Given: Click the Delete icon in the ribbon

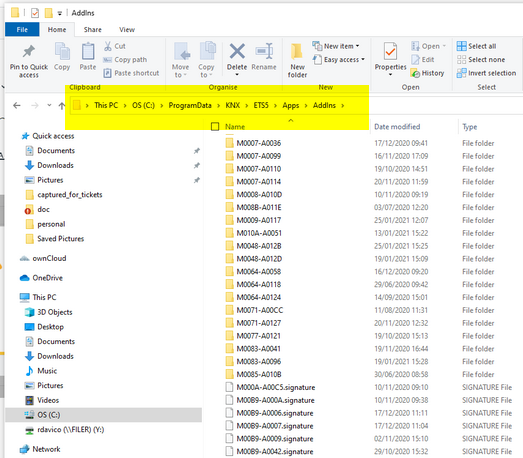Looking at the screenshot, I should (237, 51).
